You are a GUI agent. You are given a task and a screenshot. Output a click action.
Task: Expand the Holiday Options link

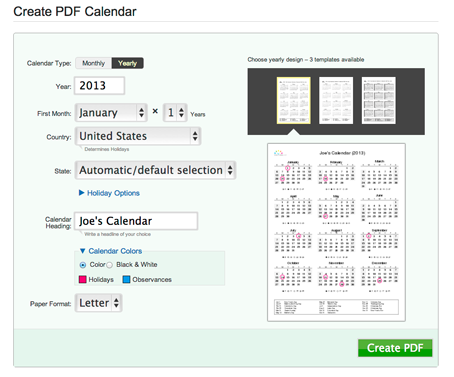pos(113,193)
